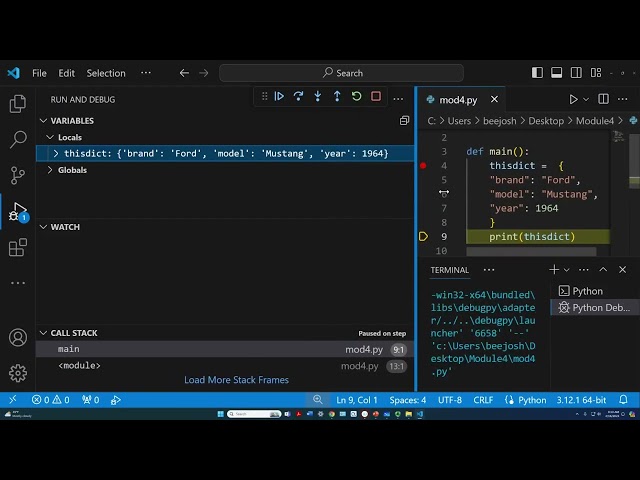Click the Step Out debug button
The width and height of the screenshot is (640, 480).
337,96
